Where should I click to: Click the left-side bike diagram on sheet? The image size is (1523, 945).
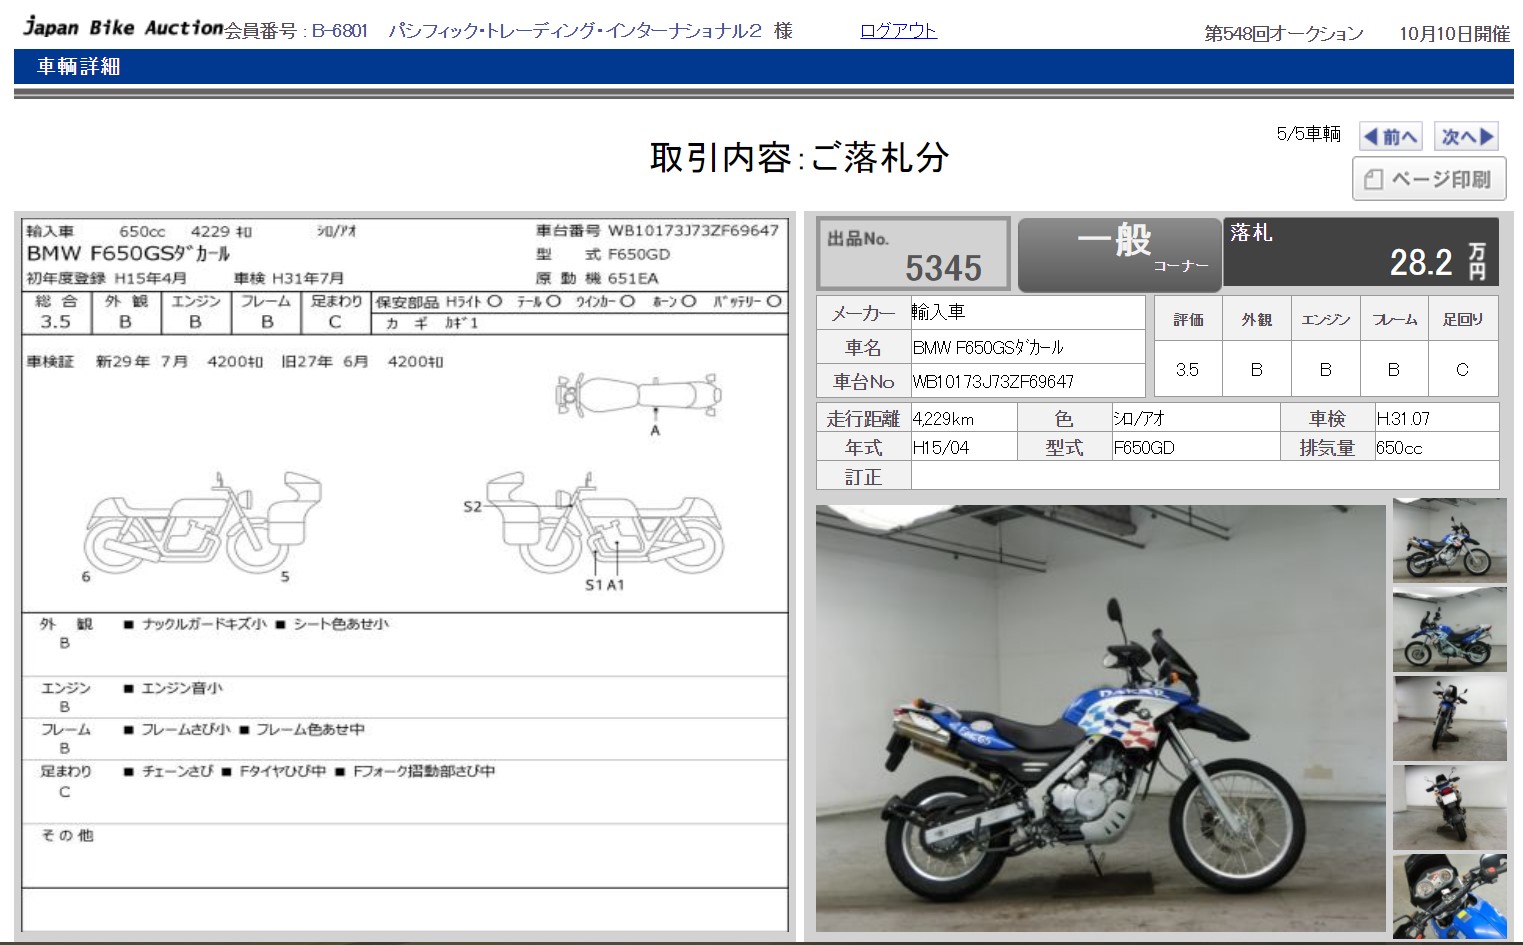pyautogui.click(x=203, y=522)
